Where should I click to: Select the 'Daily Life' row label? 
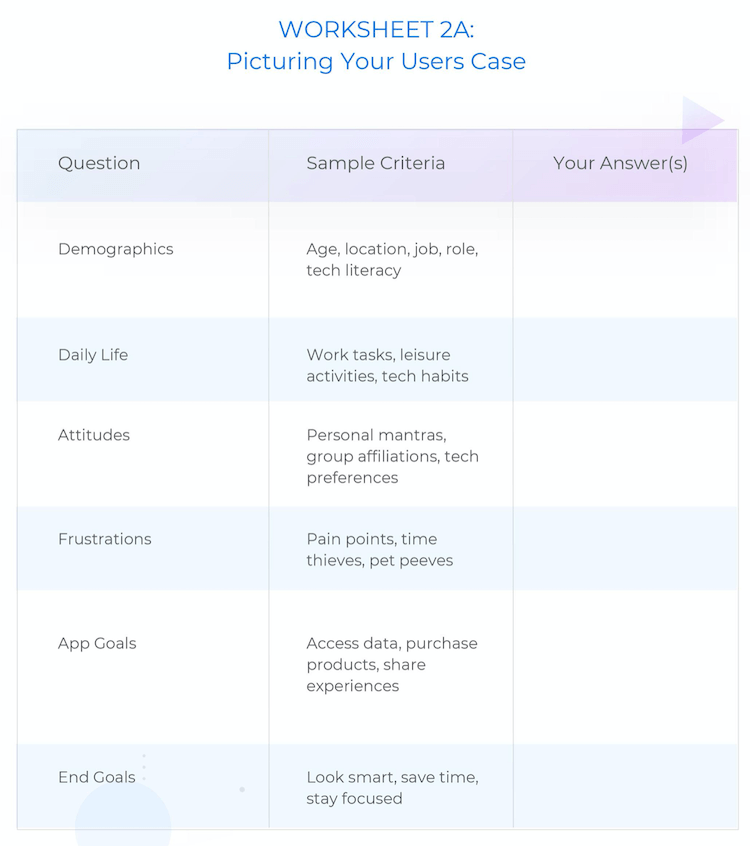(x=93, y=355)
